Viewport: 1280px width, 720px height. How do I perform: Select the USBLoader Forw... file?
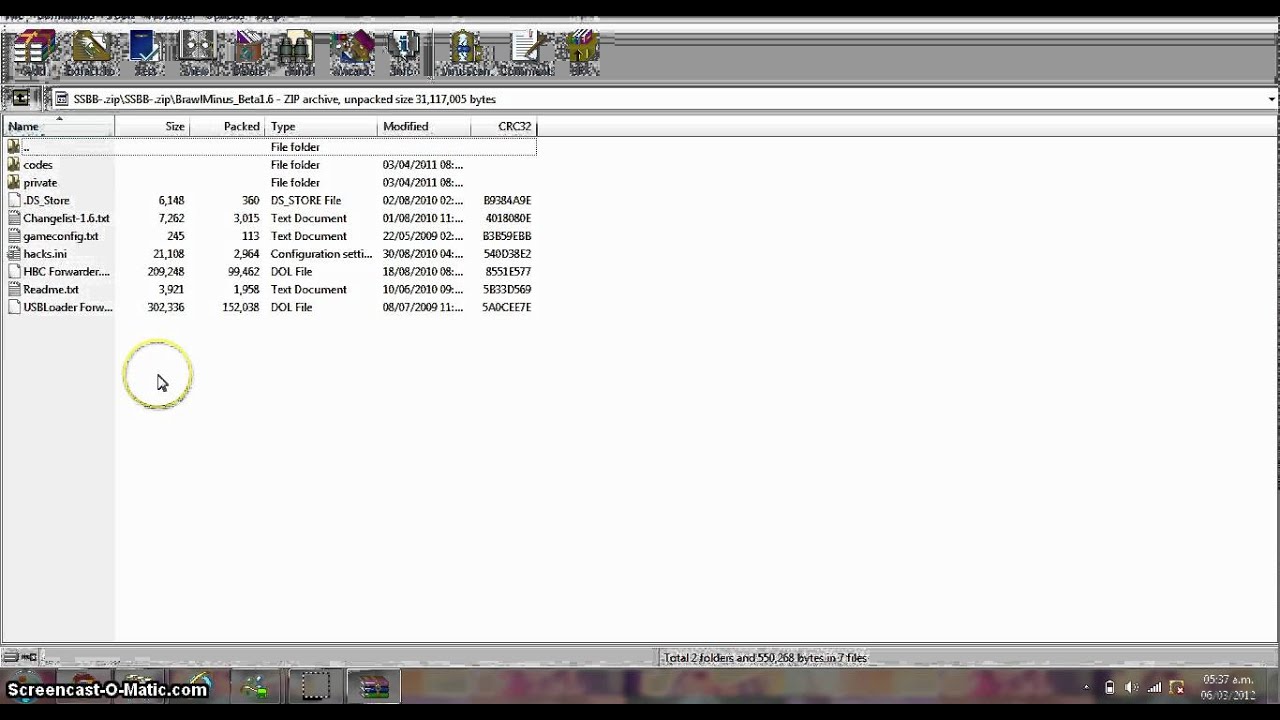tap(68, 308)
